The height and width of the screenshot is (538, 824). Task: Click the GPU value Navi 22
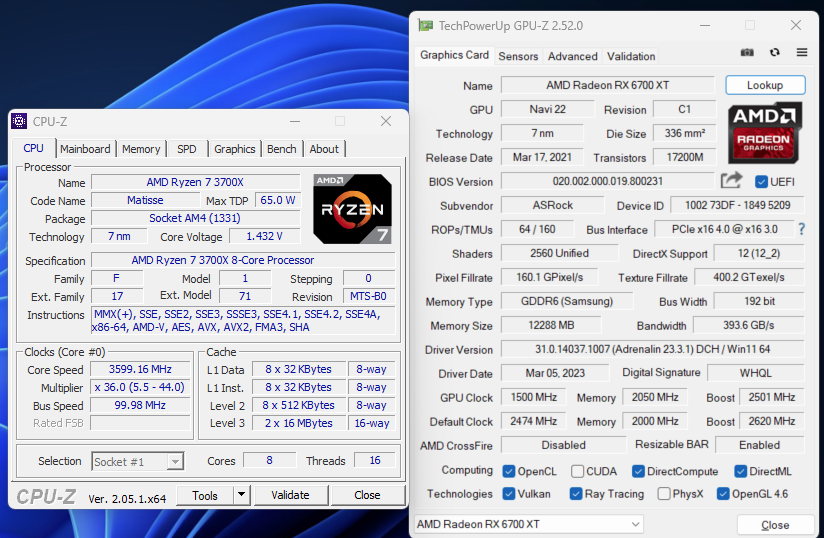pos(548,109)
